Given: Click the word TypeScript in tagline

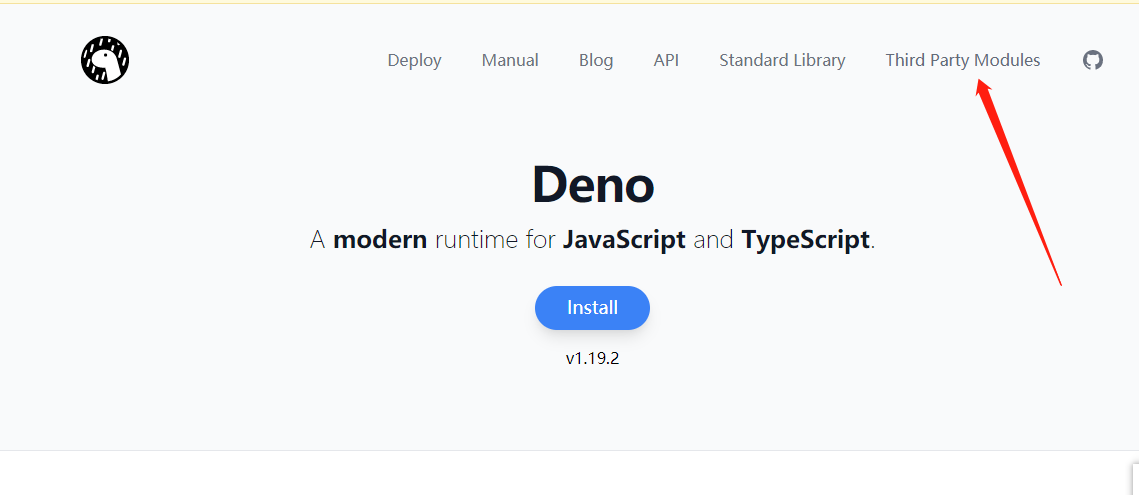Looking at the screenshot, I should point(806,239).
